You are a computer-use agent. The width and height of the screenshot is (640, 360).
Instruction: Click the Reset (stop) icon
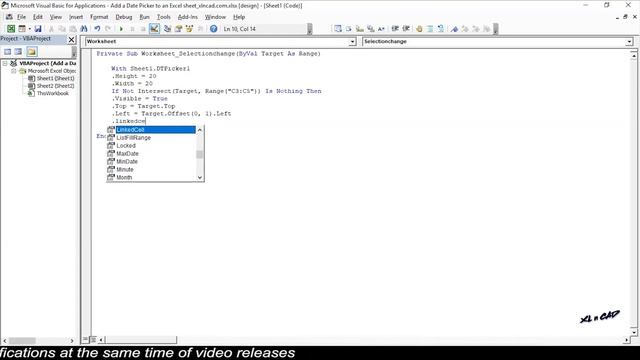[x=143, y=29]
